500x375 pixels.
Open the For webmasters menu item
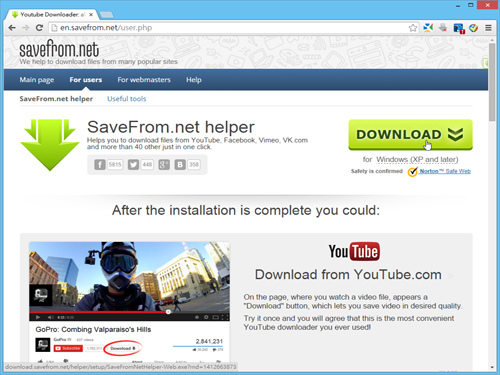click(x=144, y=80)
